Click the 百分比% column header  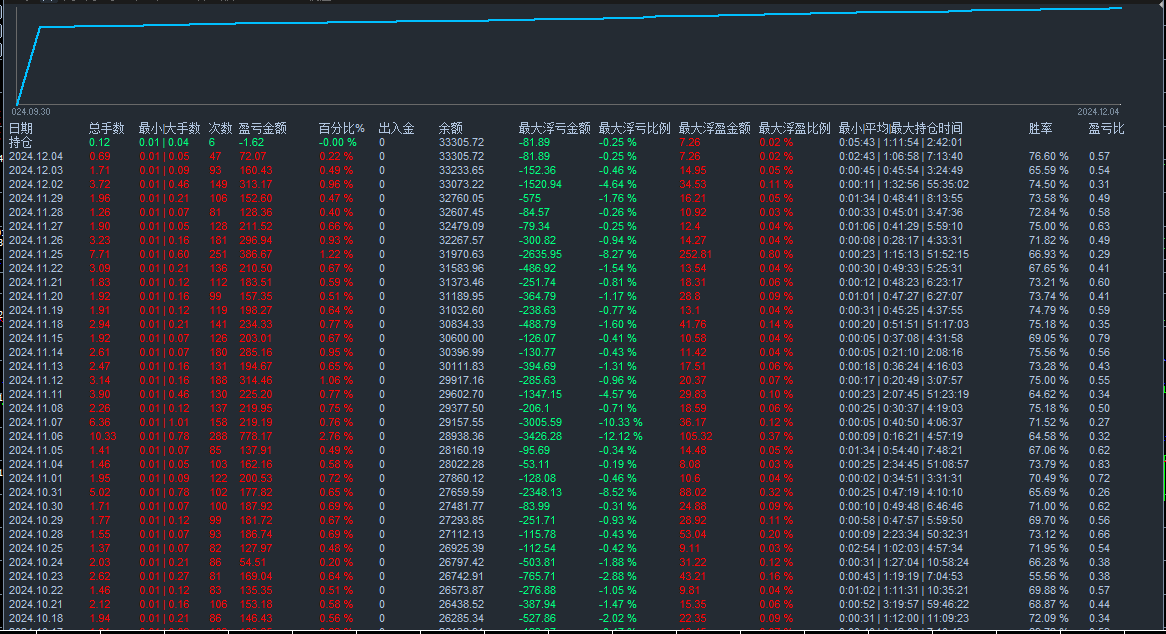click(x=341, y=129)
